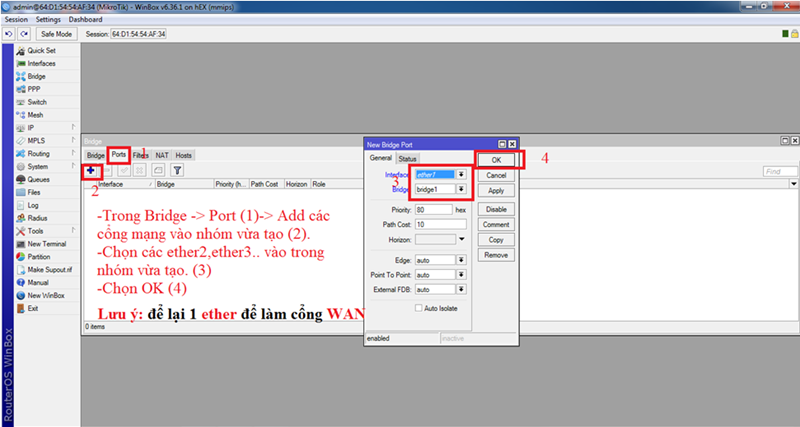Click the Apply button
Image resolution: width=800 pixels, height=427 pixels.
(494, 190)
